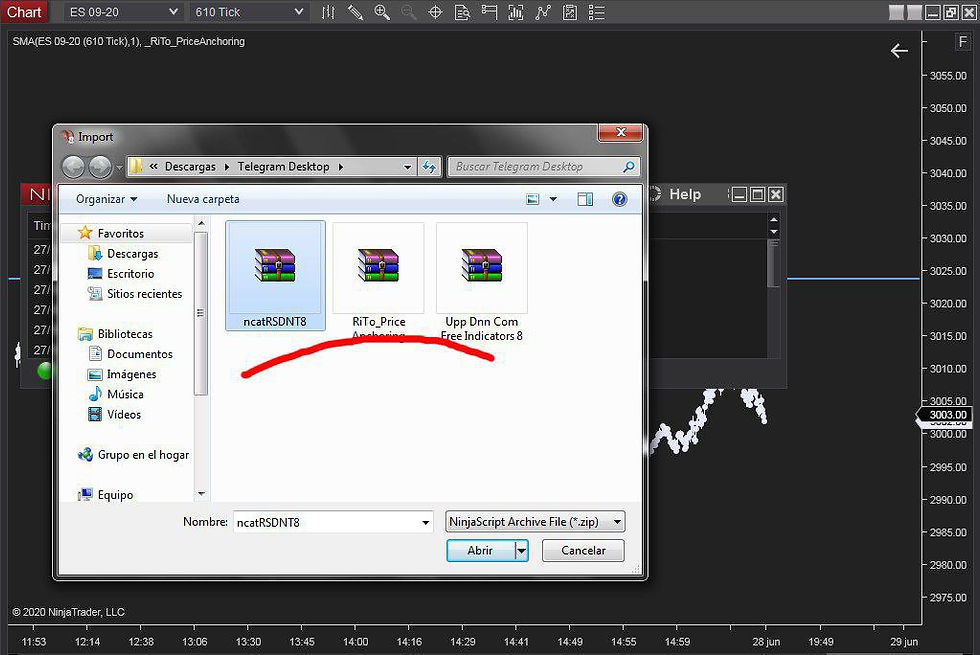Viewport: 980px width, 655px height.
Task: Expand the address bar history dropdown
Action: (x=408, y=167)
